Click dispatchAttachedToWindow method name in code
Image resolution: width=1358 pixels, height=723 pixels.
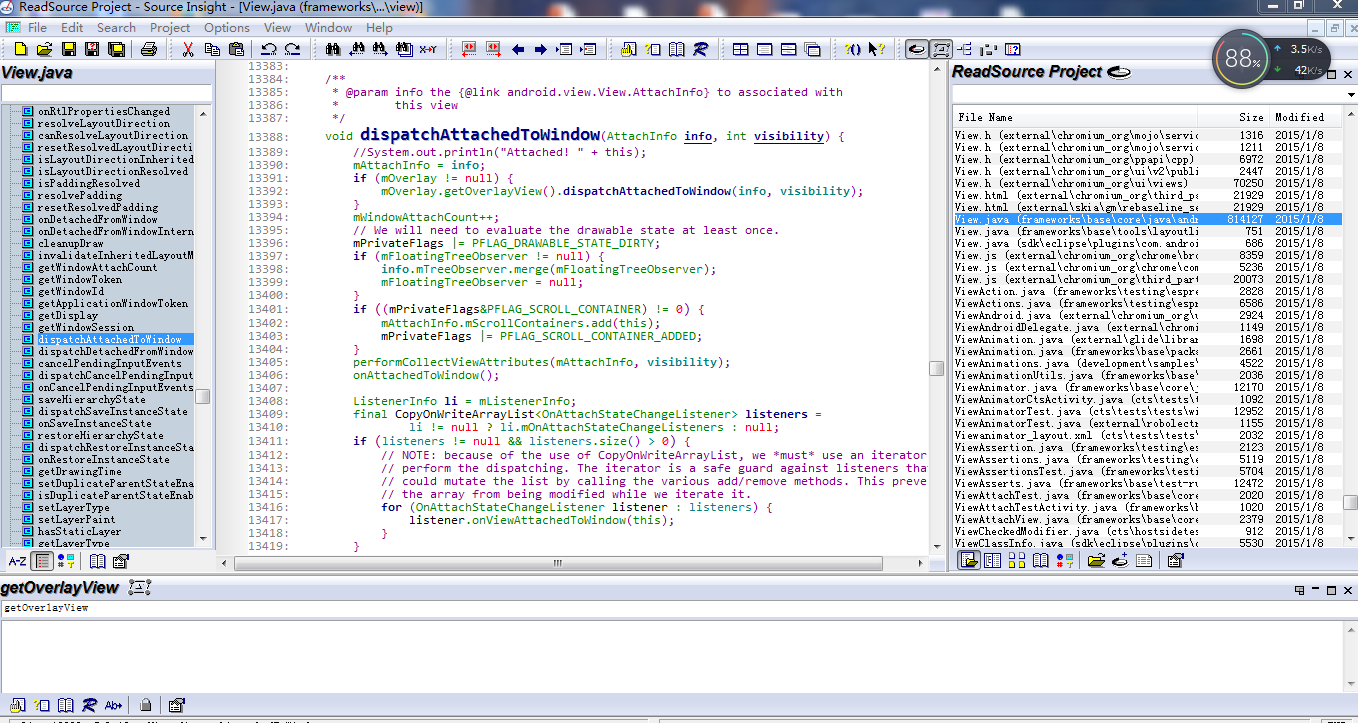pyautogui.click(x=480, y=134)
